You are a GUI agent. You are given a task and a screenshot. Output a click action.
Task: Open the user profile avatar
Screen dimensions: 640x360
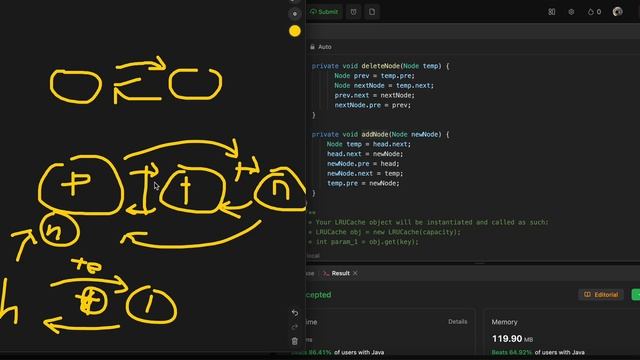(x=618, y=11)
